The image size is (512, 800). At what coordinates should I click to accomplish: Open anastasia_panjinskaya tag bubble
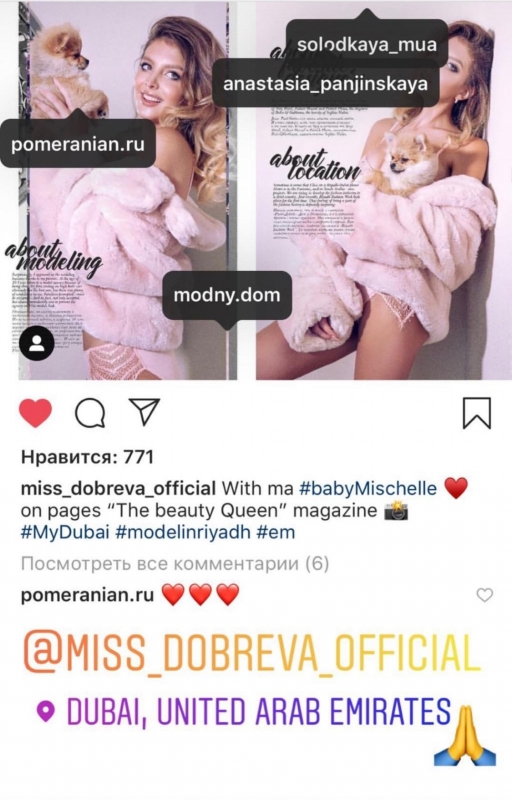click(325, 83)
